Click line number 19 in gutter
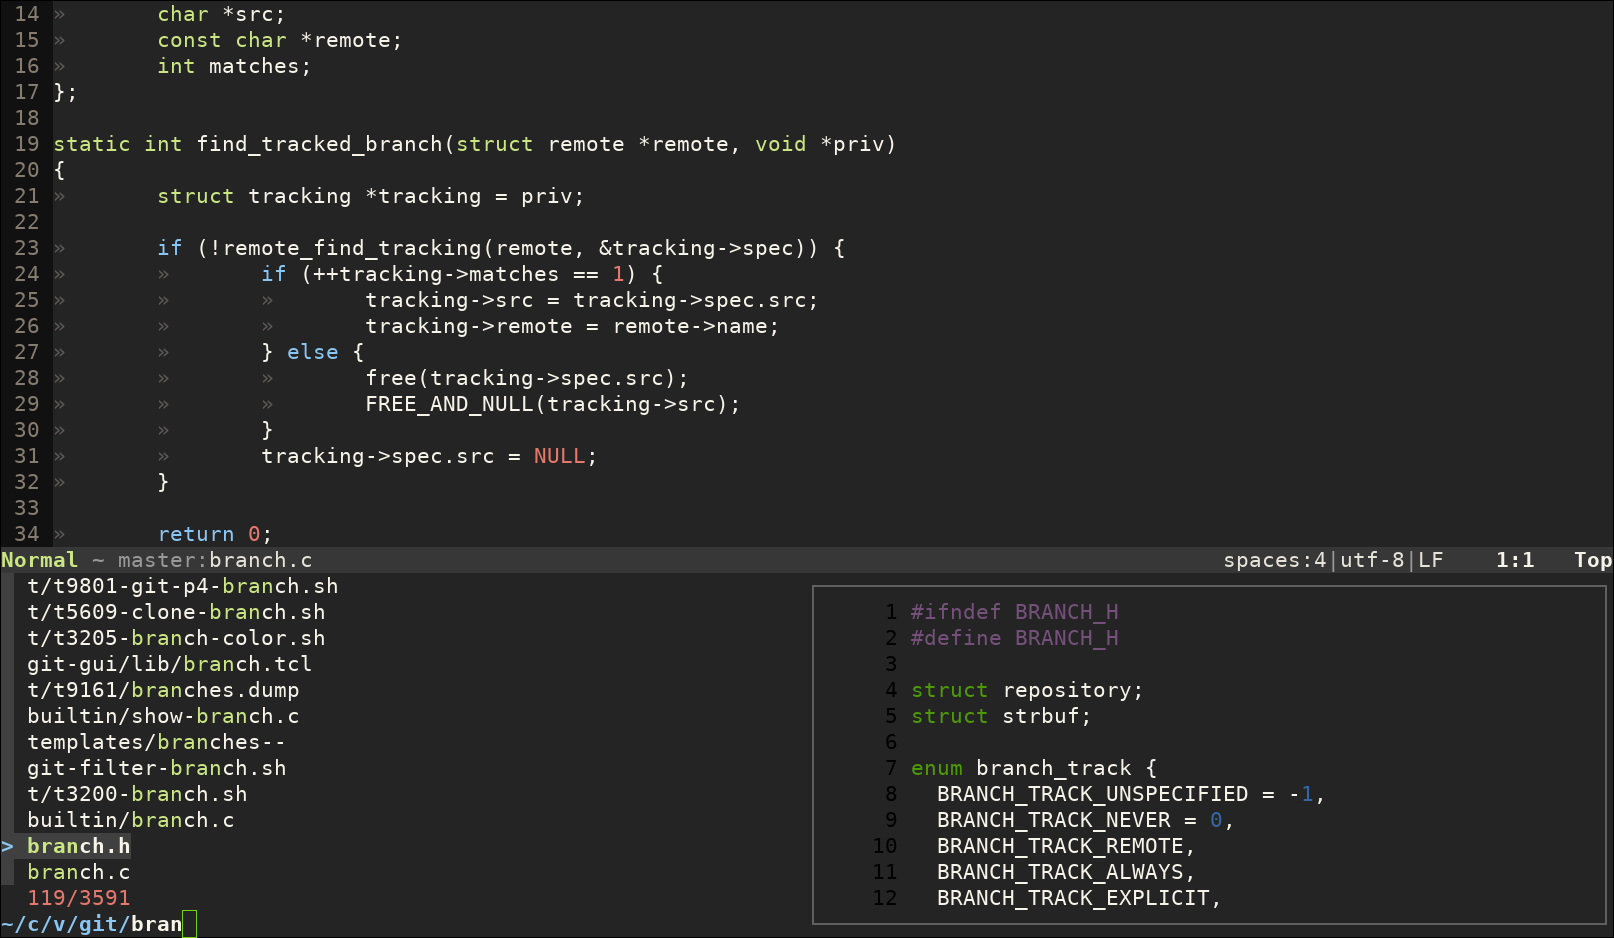This screenshot has width=1614, height=938. (27, 144)
